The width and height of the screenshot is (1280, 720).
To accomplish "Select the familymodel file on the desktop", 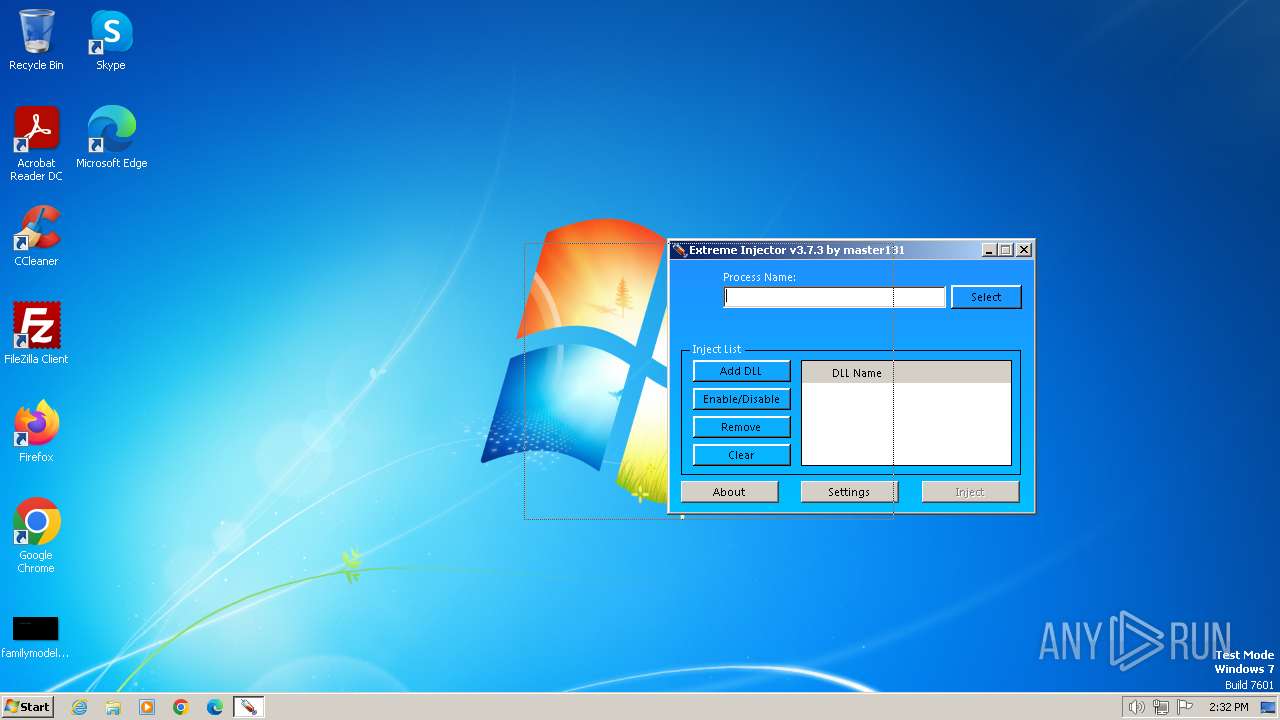I will (x=36, y=637).
